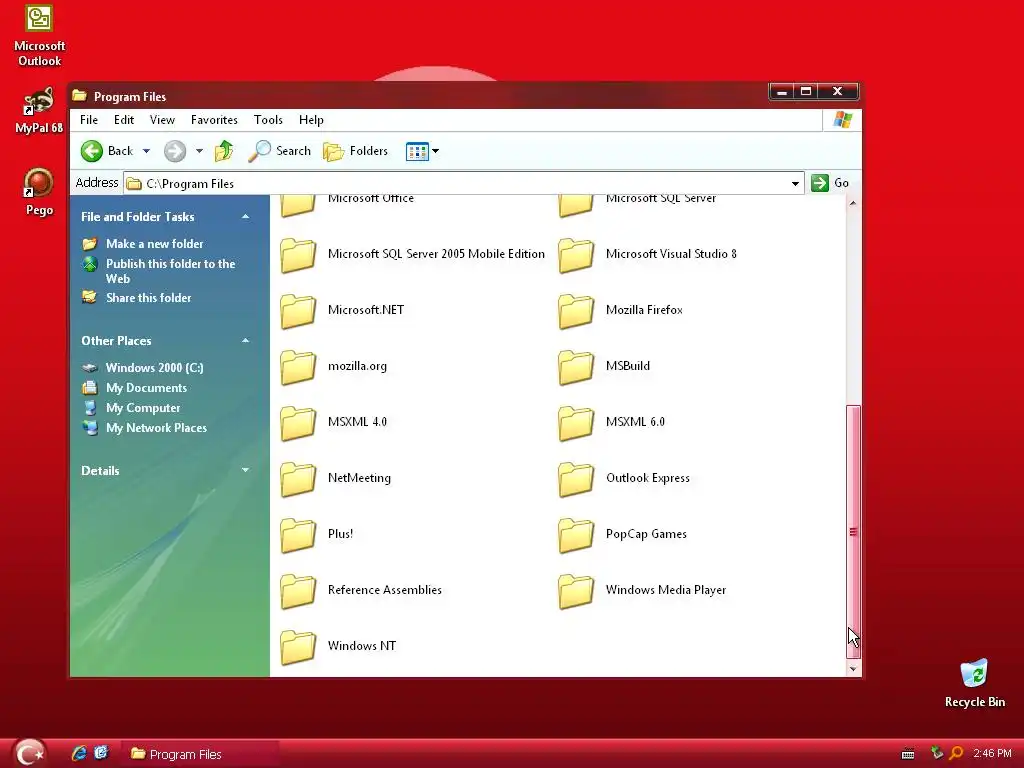Select the MSBuild folder icon
The width and height of the screenshot is (1024, 768).
click(x=576, y=367)
